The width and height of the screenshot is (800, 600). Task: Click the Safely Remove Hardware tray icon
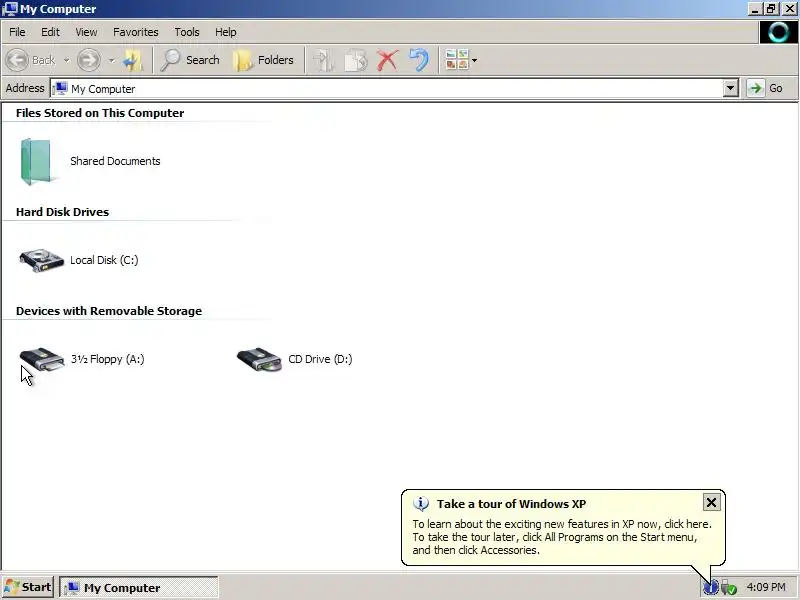click(729, 588)
